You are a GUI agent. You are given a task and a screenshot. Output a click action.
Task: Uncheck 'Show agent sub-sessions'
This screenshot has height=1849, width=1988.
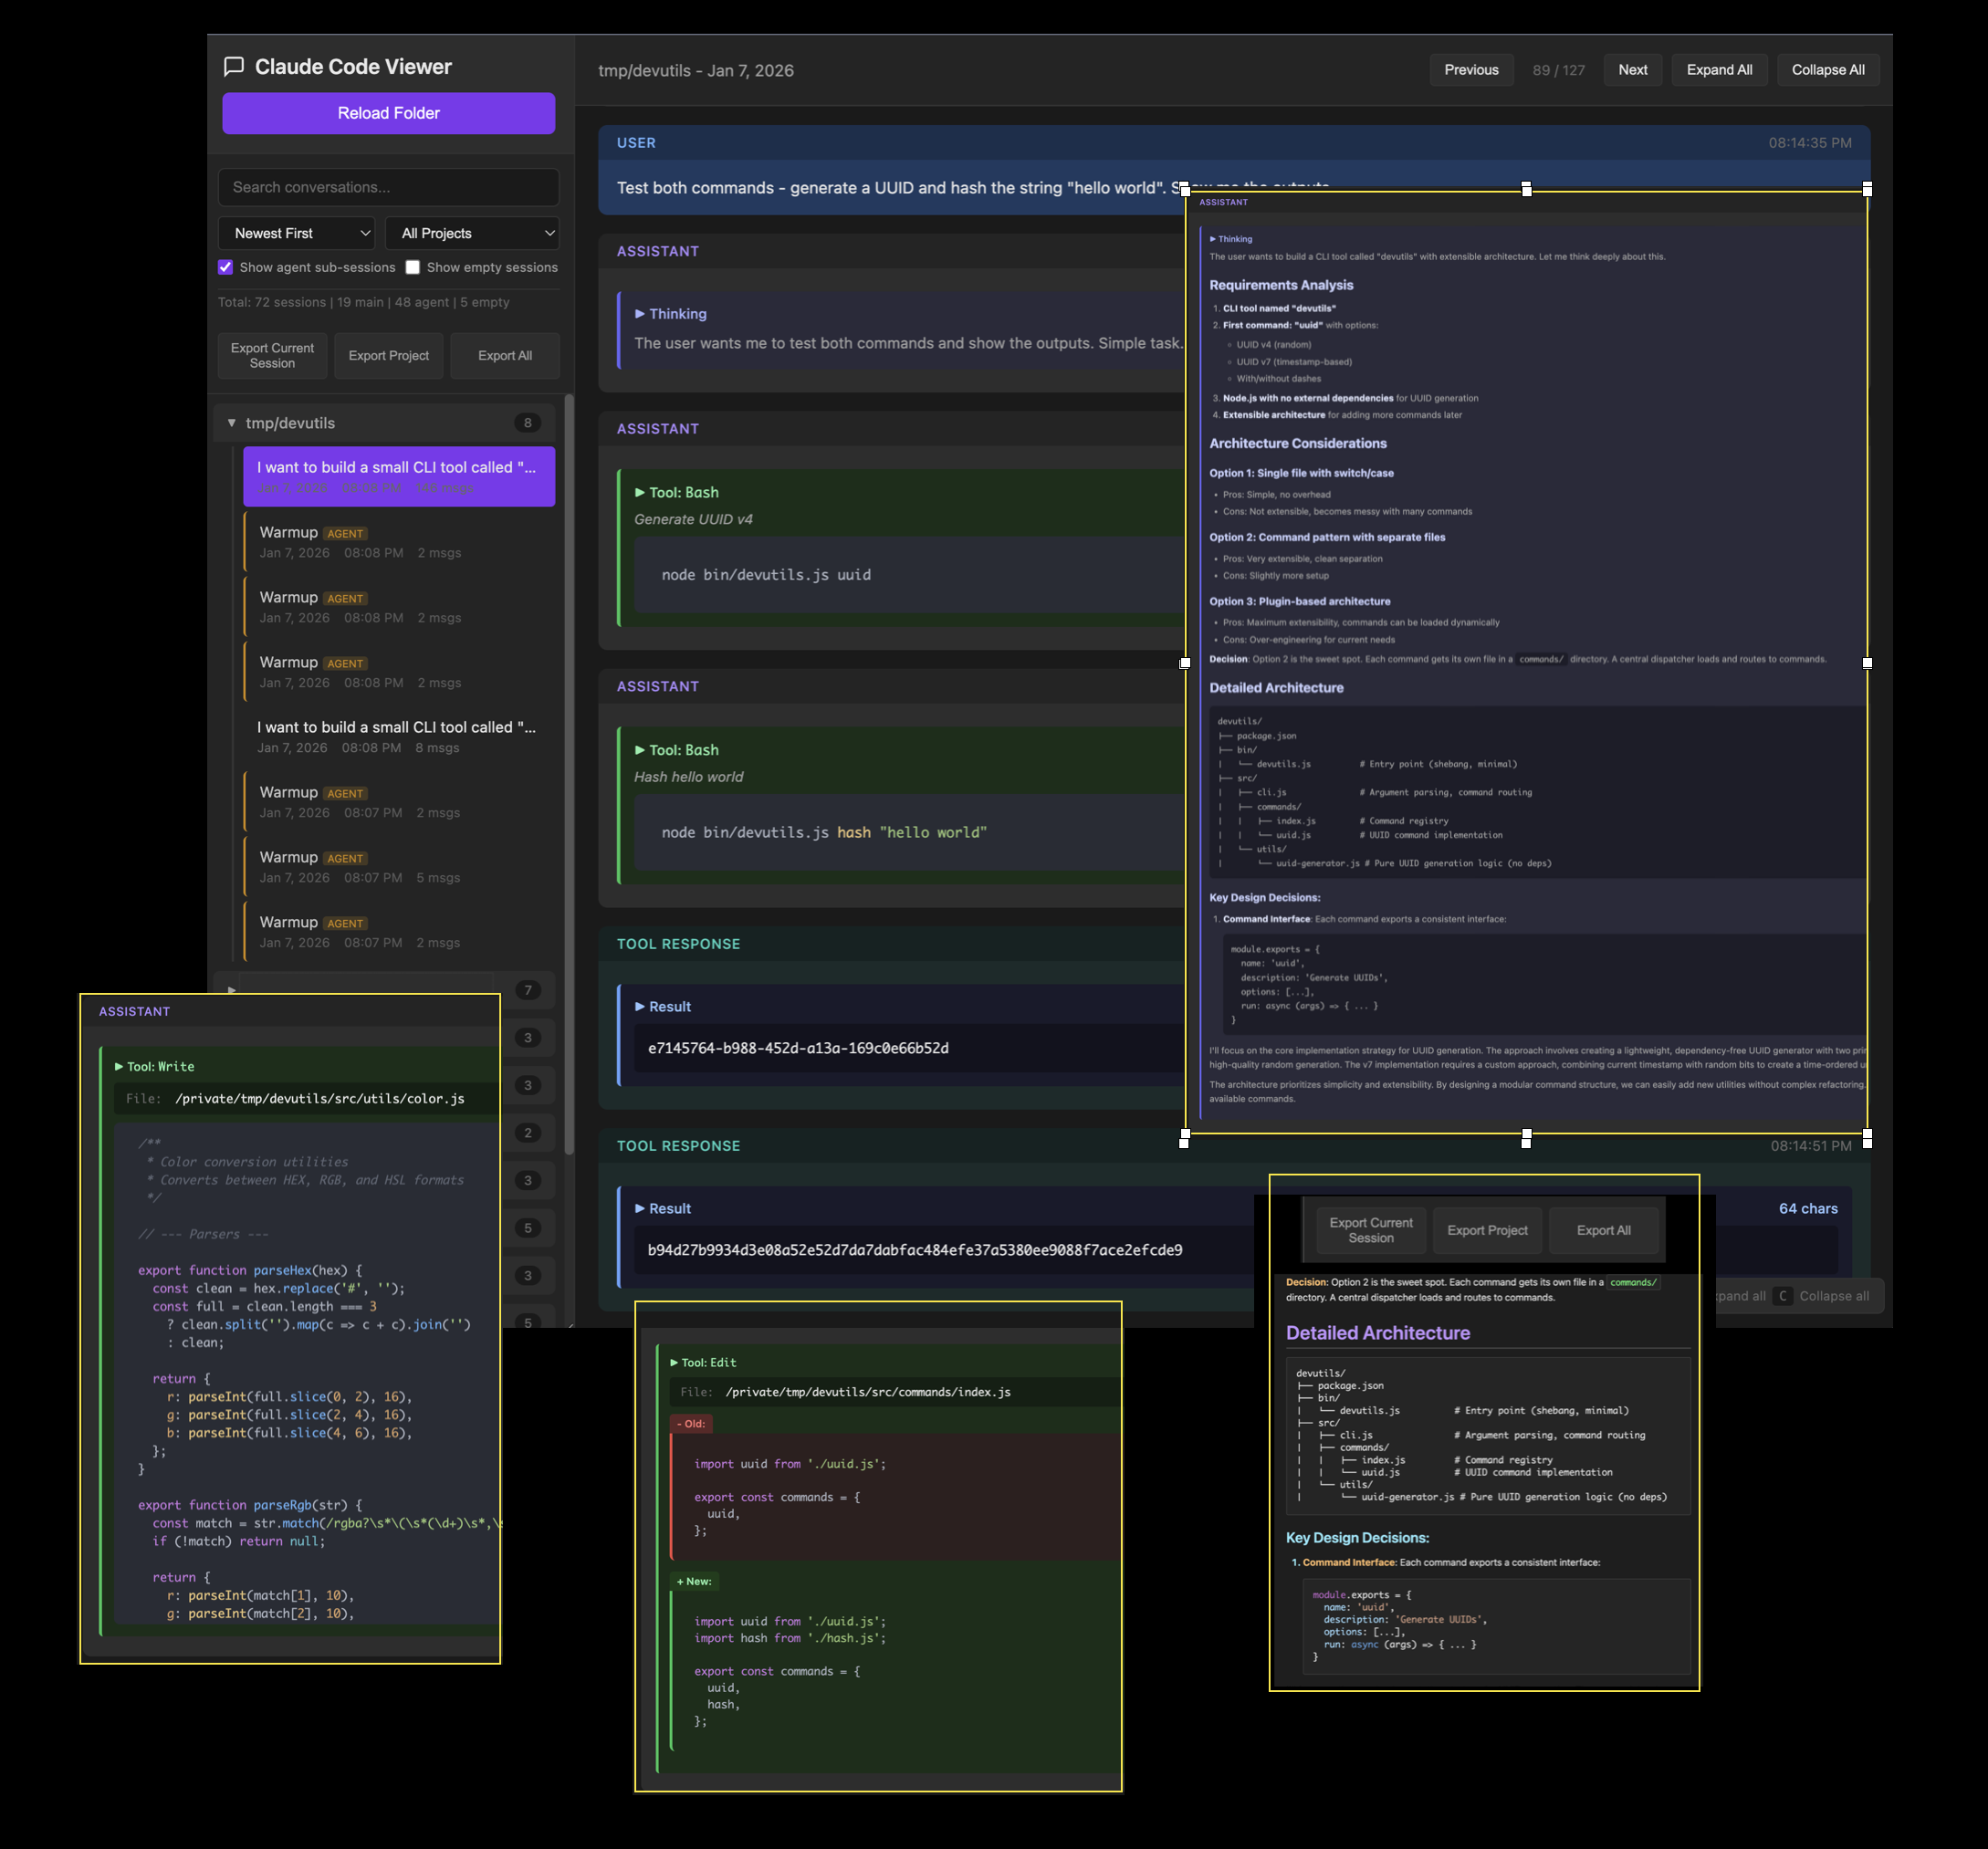pos(225,267)
